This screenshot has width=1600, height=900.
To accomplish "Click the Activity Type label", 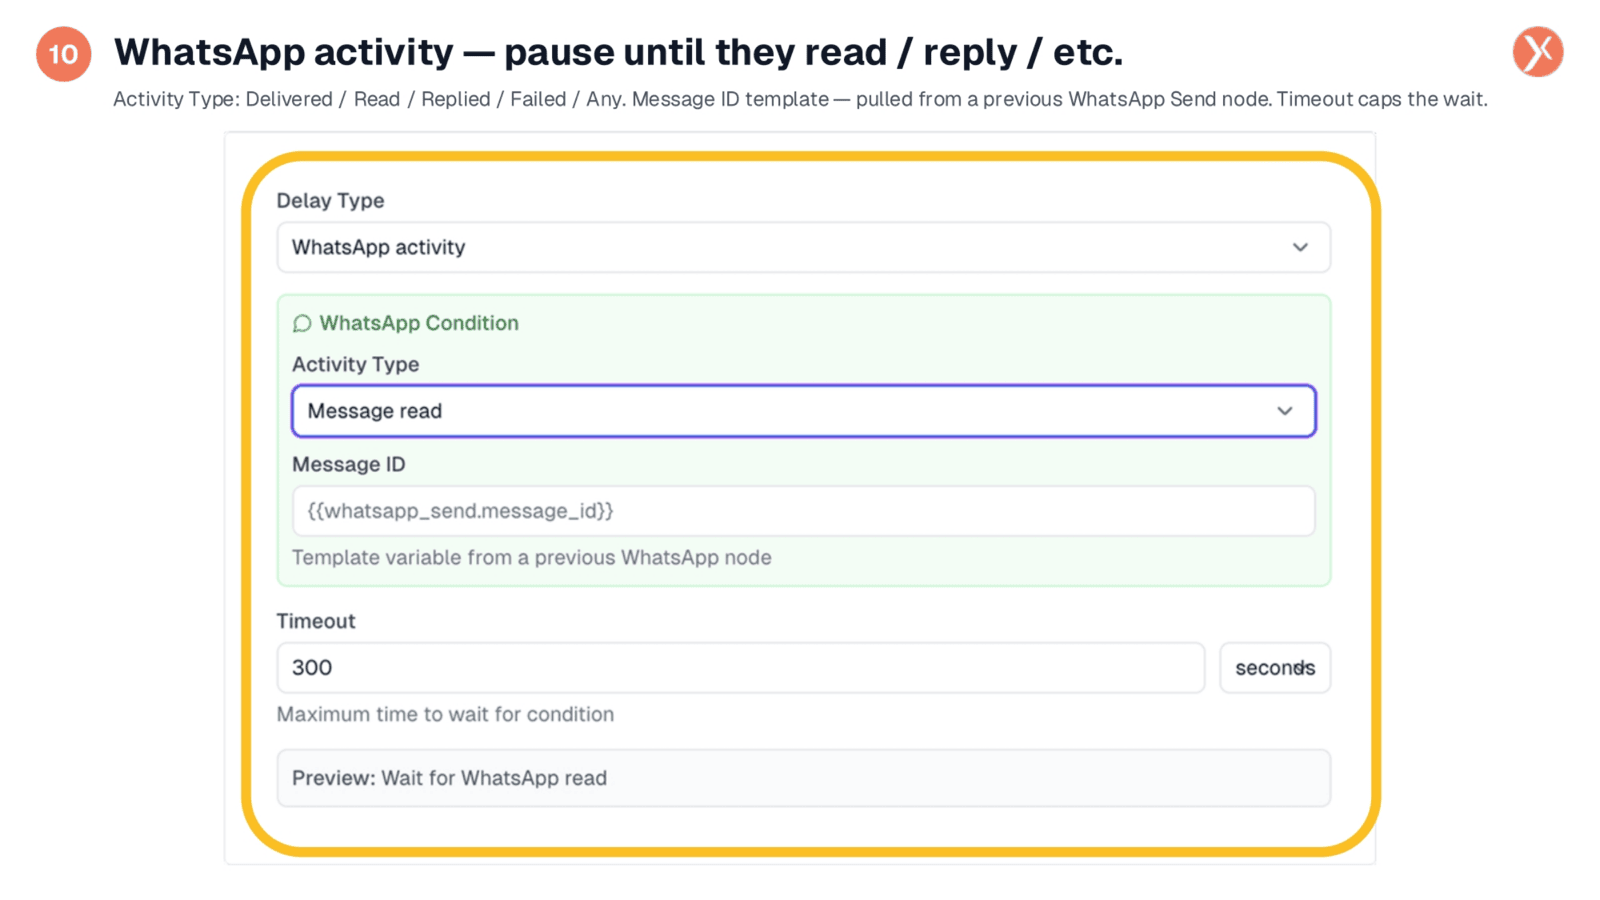I will [x=355, y=364].
